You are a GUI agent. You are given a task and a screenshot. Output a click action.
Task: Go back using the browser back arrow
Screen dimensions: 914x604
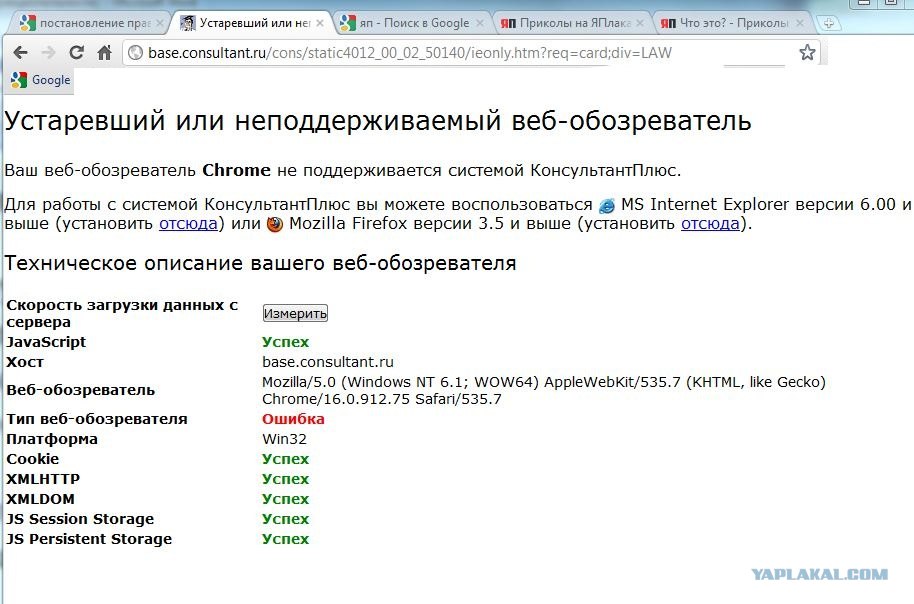click(20, 53)
